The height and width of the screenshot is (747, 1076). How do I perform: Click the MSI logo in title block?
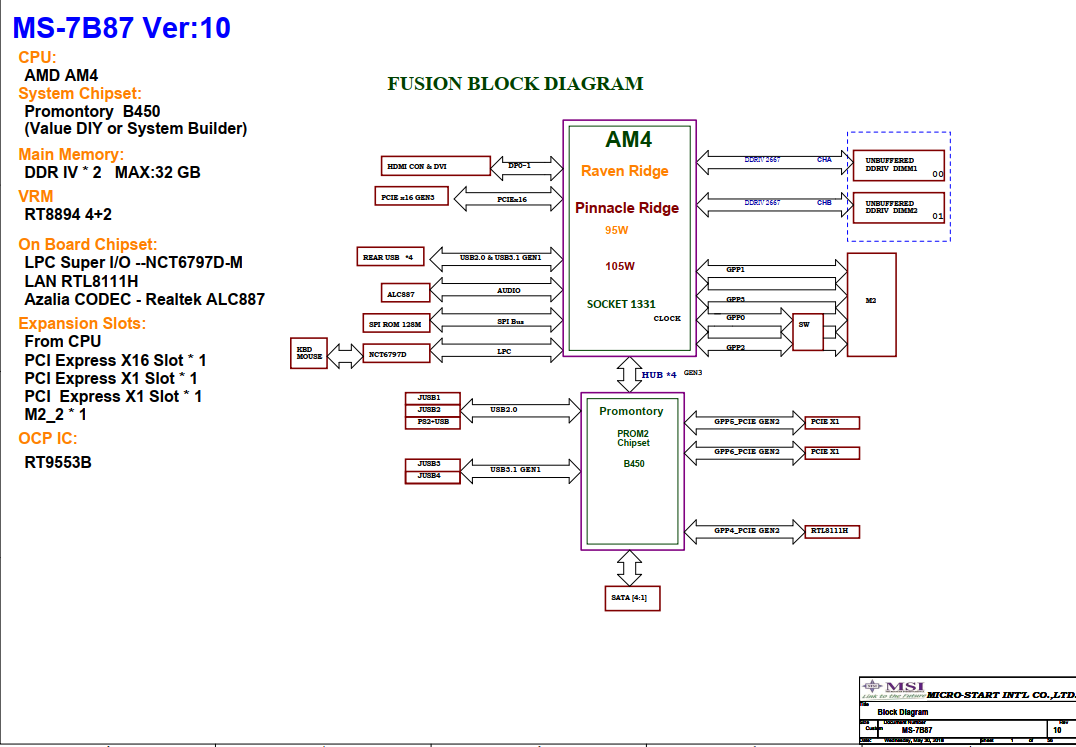[893, 690]
